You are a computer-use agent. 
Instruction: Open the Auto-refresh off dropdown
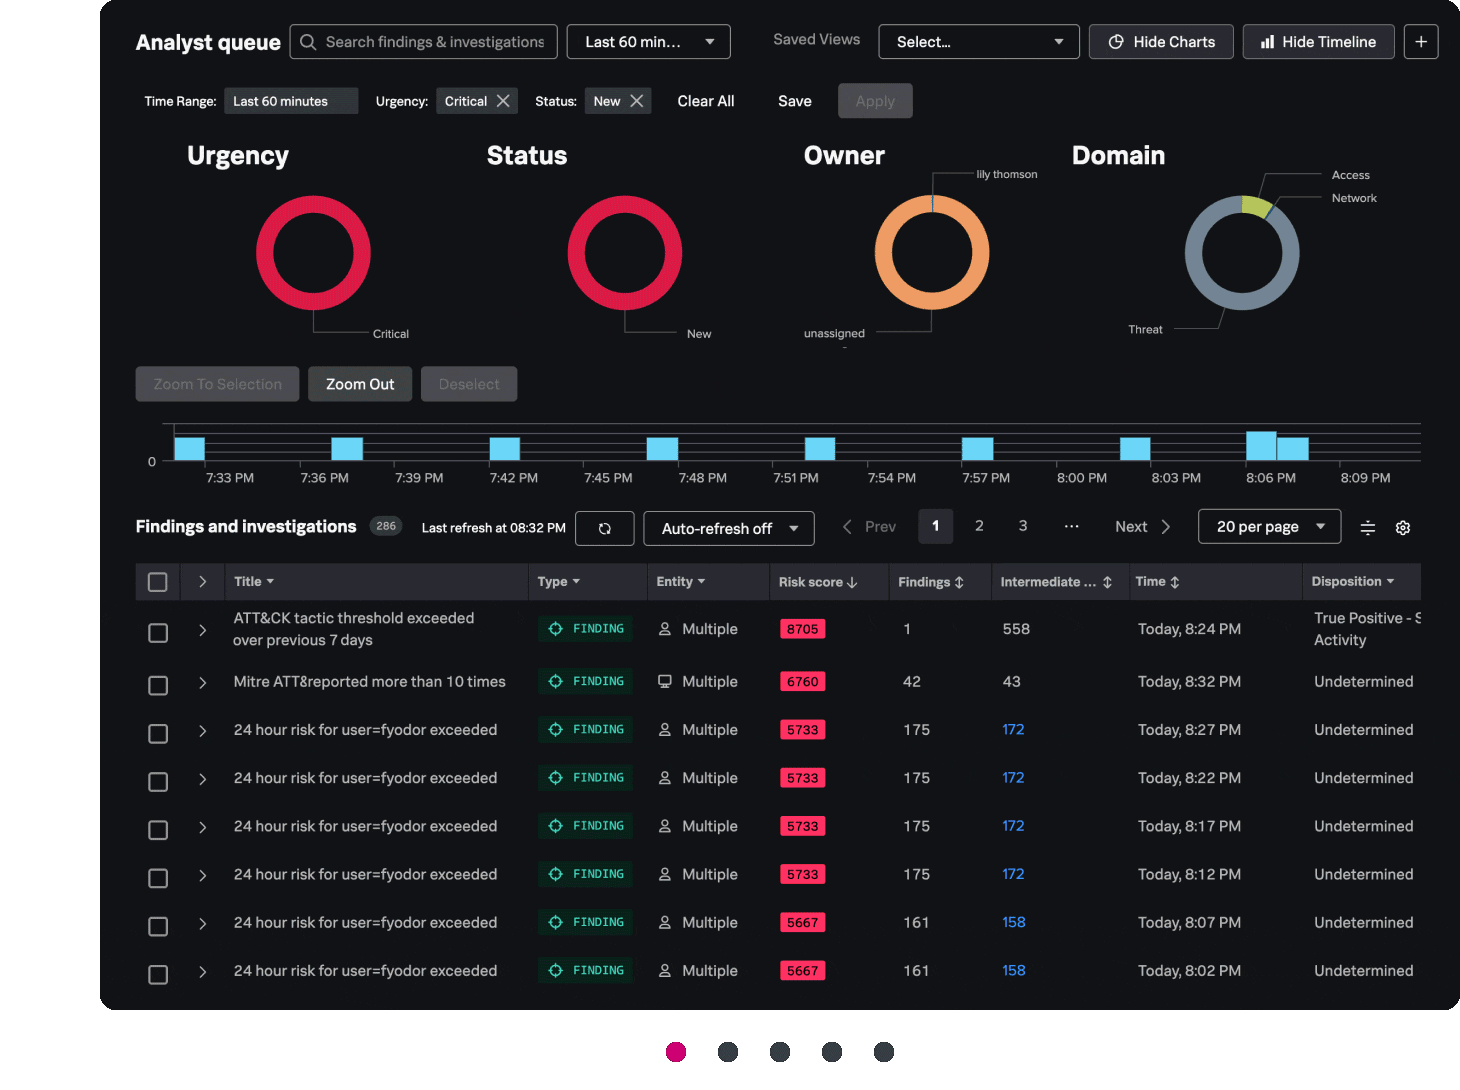coord(728,528)
